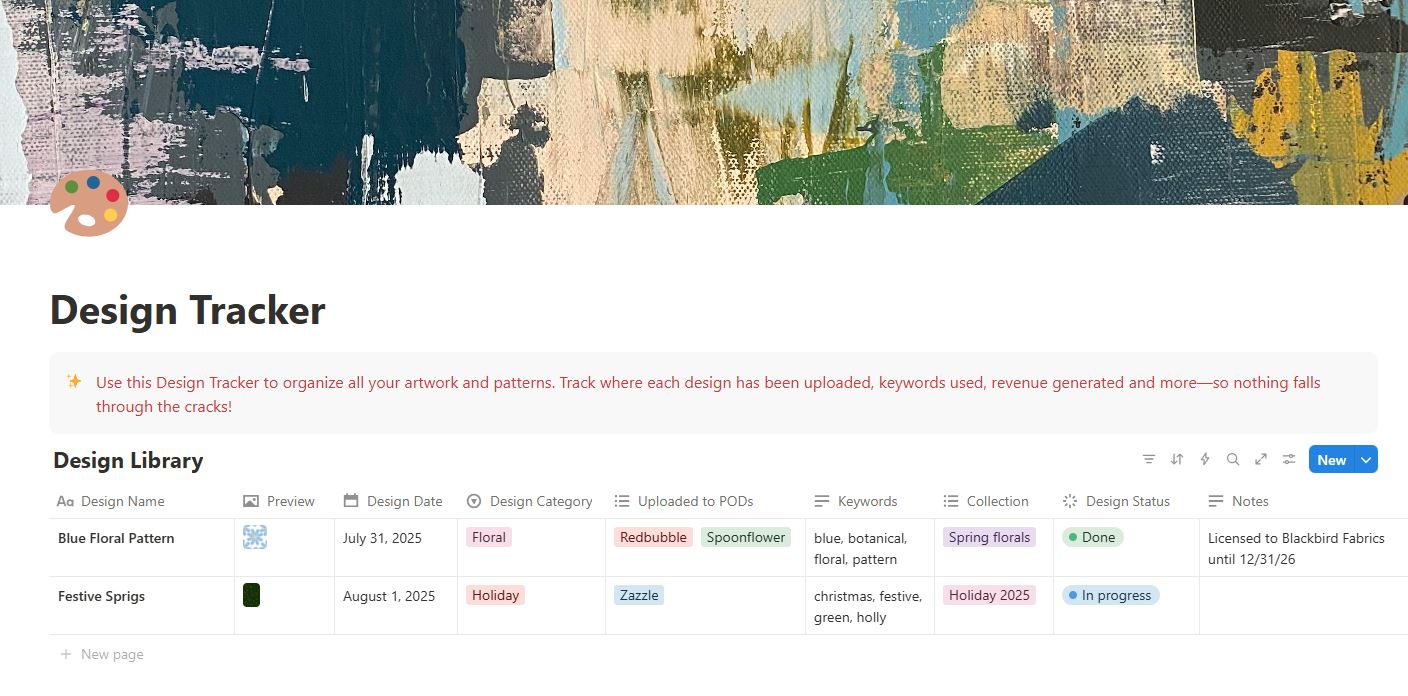This screenshot has width=1408, height=696.
Task: Click the search magnifier icon
Action: 1233,460
